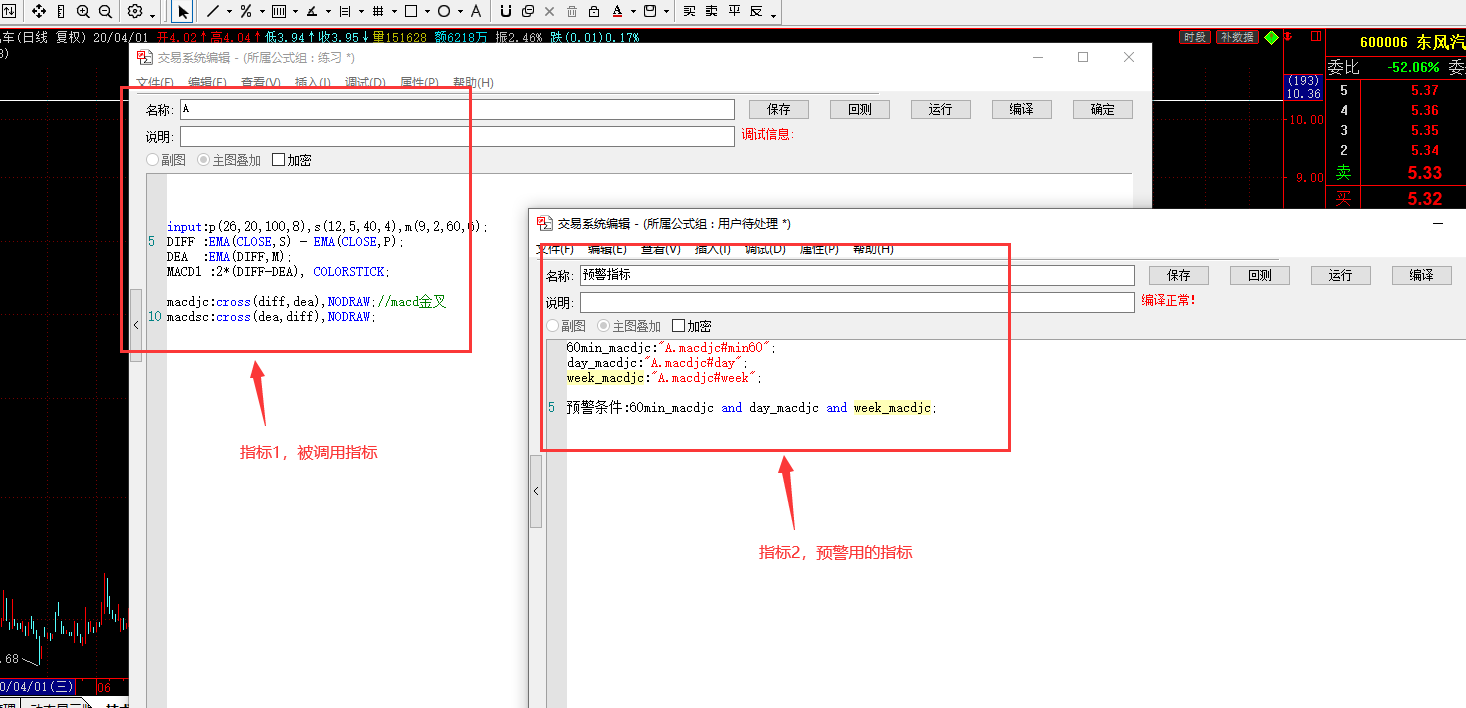
Task: Click 编译 button in 预警指标 window
Action: pyautogui.click(x=1421, y=275)
